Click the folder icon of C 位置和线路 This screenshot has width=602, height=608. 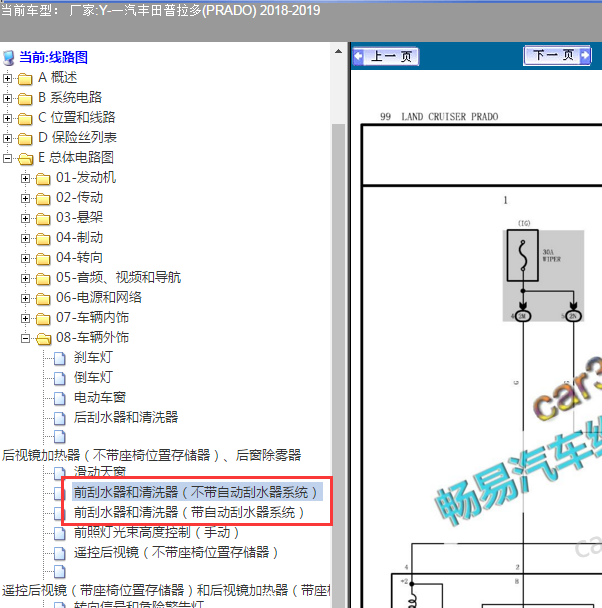point(25,119)
